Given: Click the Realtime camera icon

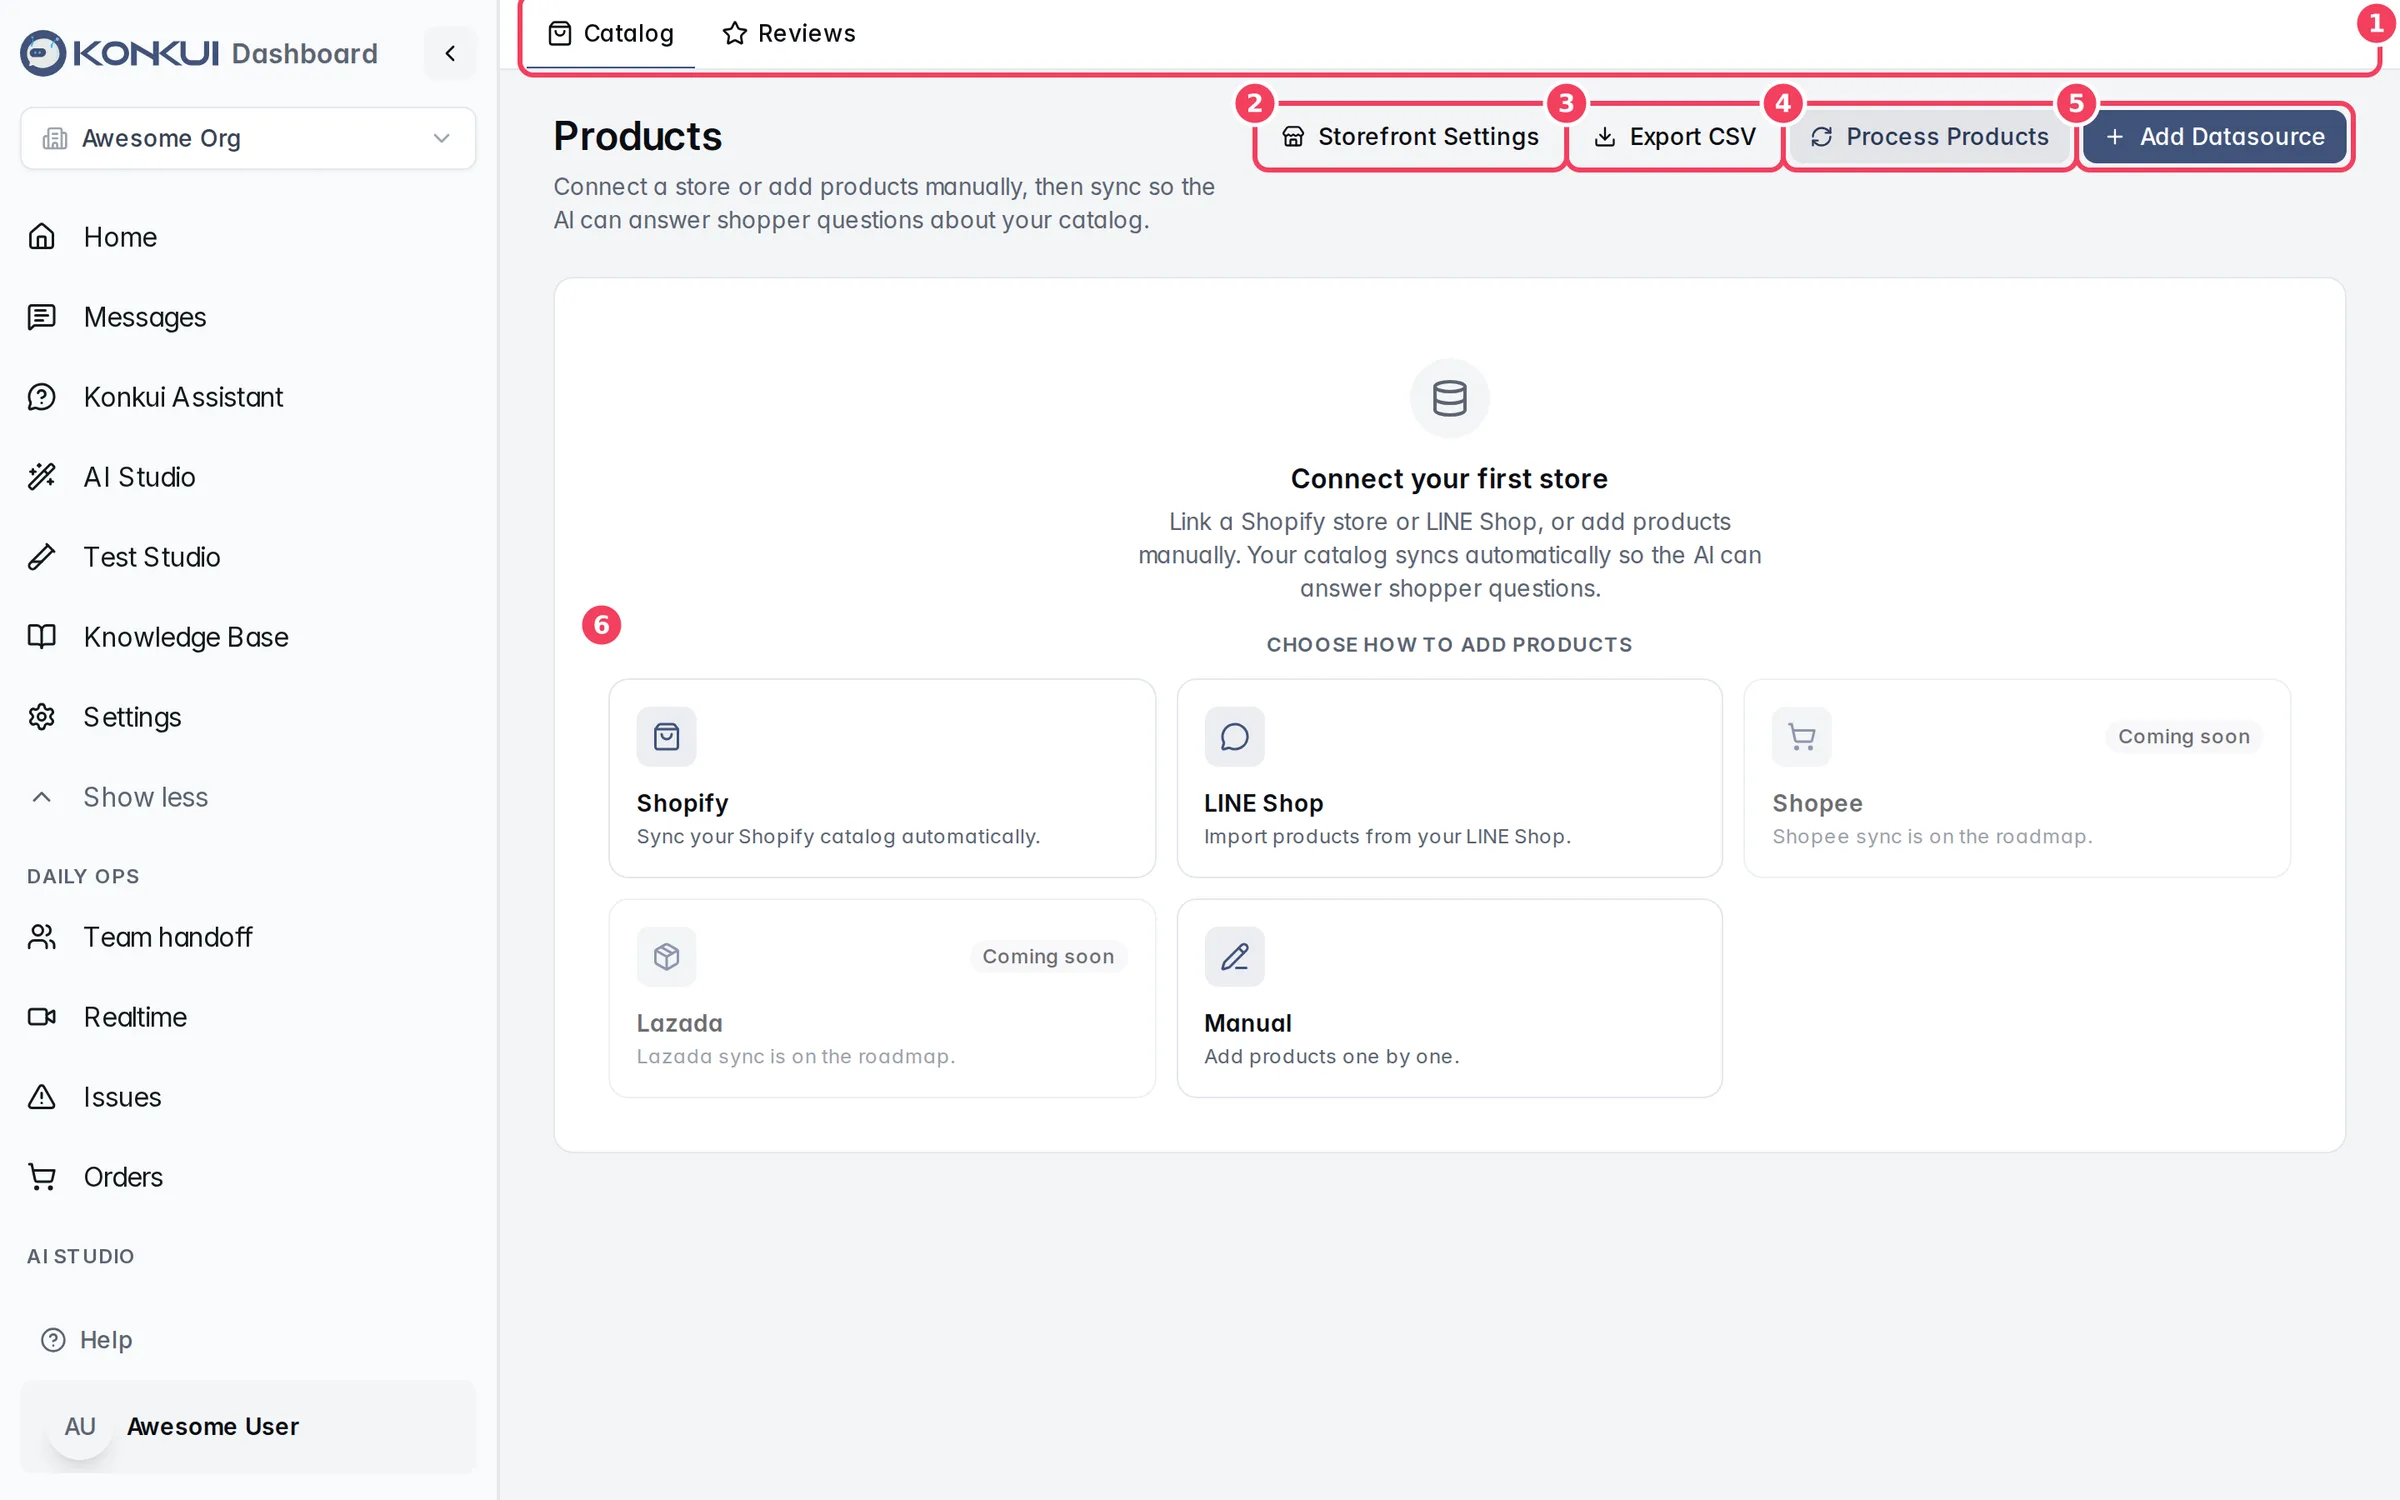Looking at the screenshot, I should click(42, 1017).
